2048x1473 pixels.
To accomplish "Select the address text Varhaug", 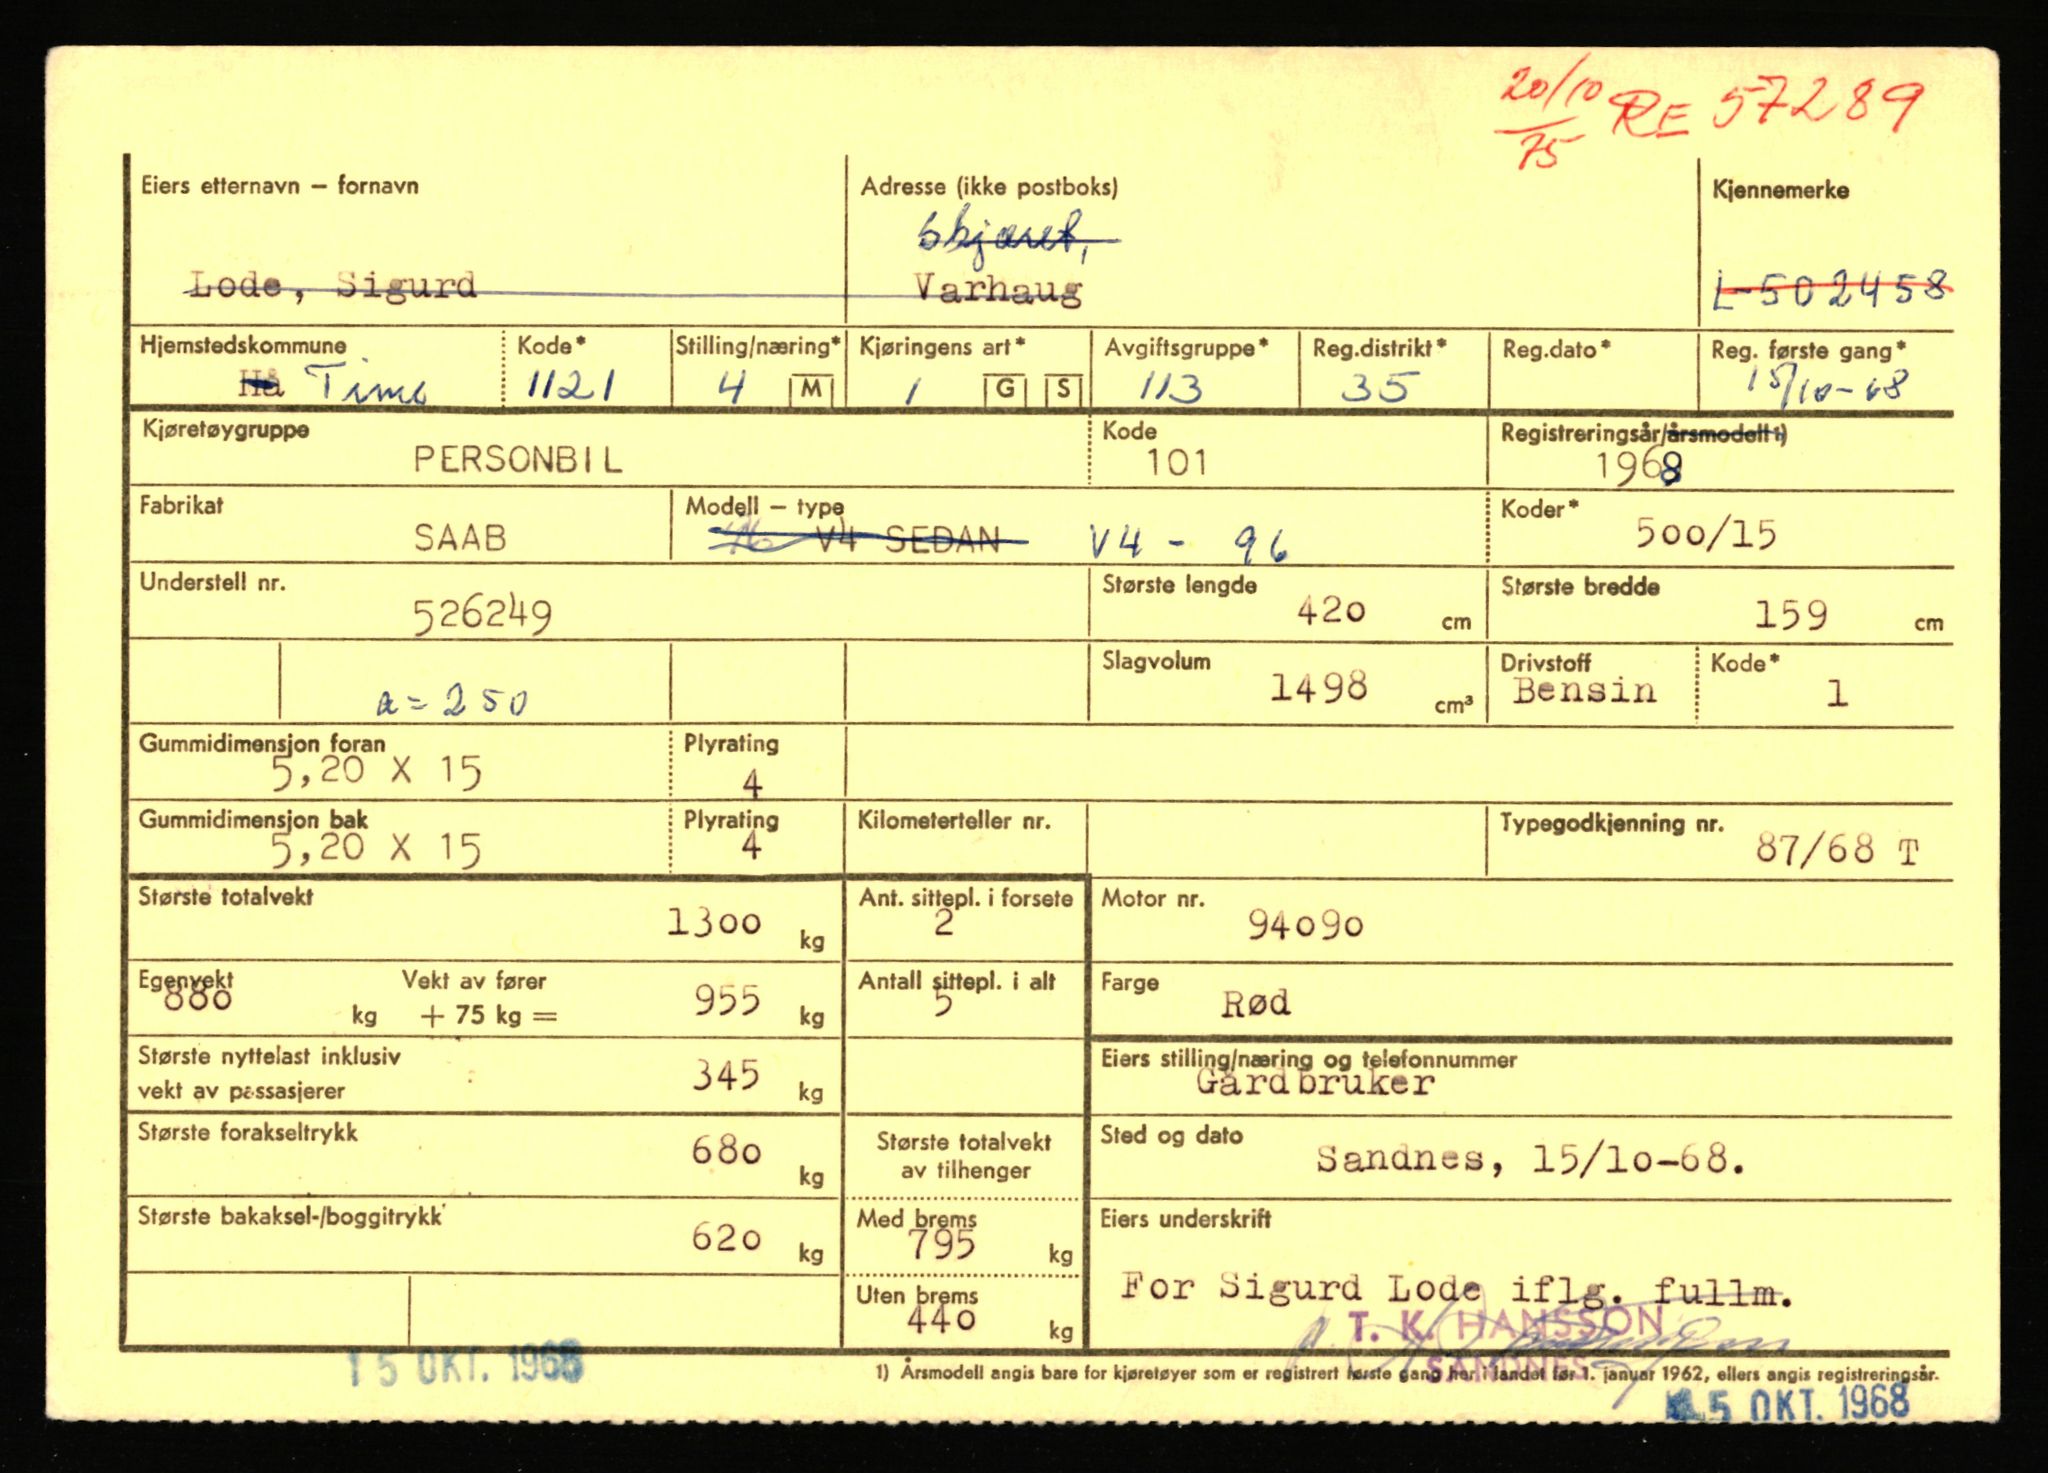I will 998,289.
